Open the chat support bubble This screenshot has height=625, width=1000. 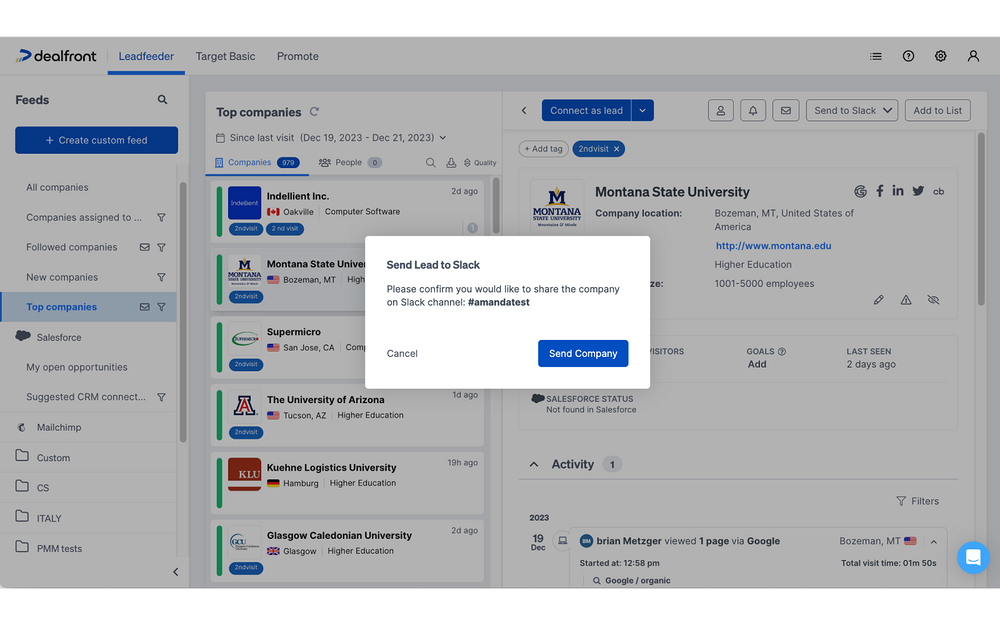[973, 557]
